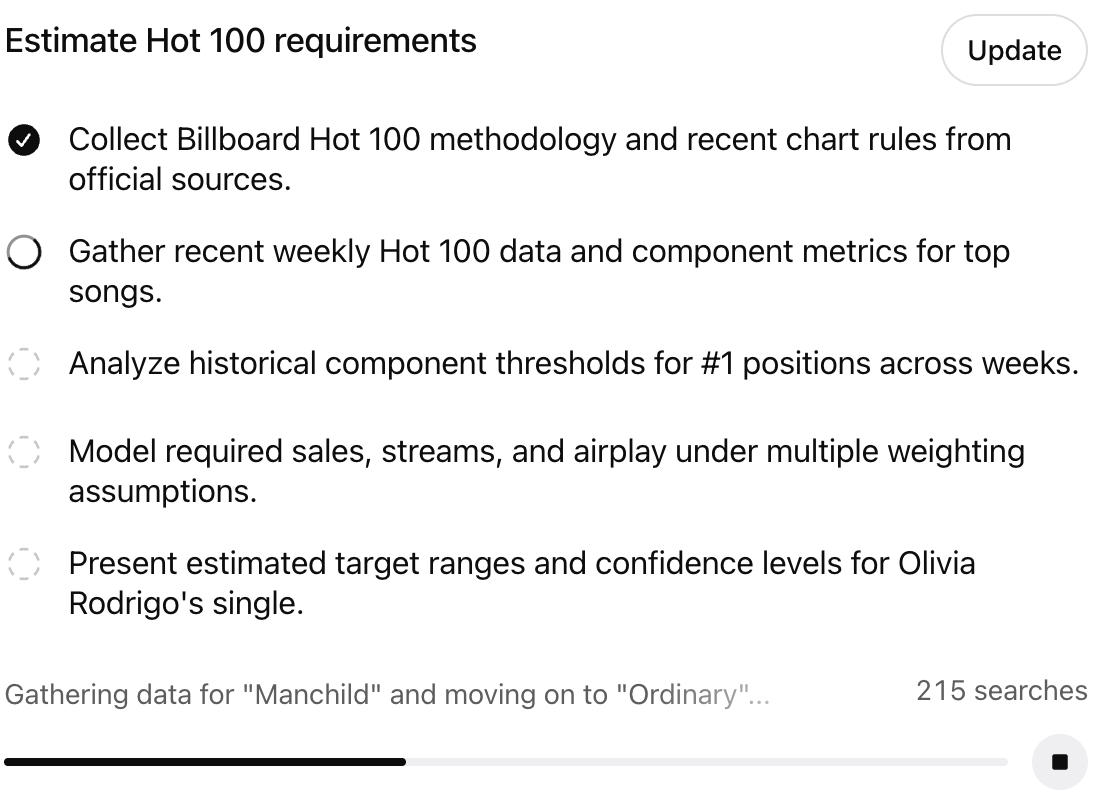Click the dashed circle beside Present estimated target ranges
The height and width of the screenshot is (790, 1106).
click(24, 564)
